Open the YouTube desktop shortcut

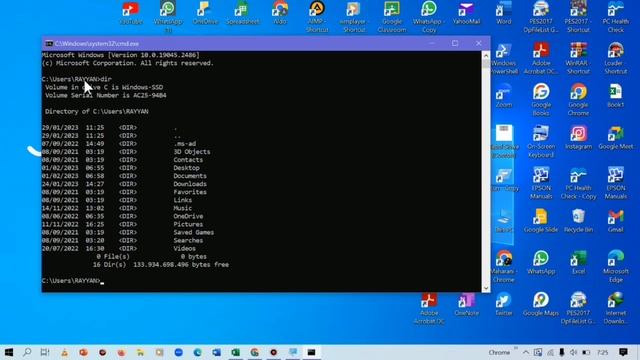click(x=131, y=13)
